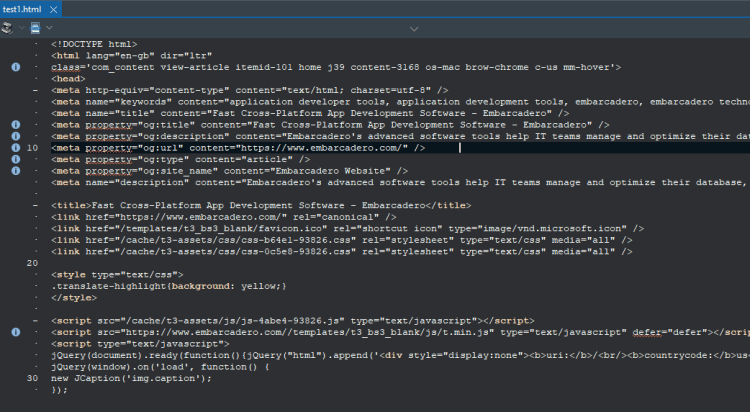Image resolution: width=750 pixels, height=412 pixels.
Task: Click the og:title meta property line text
Action: coord(330,125)
